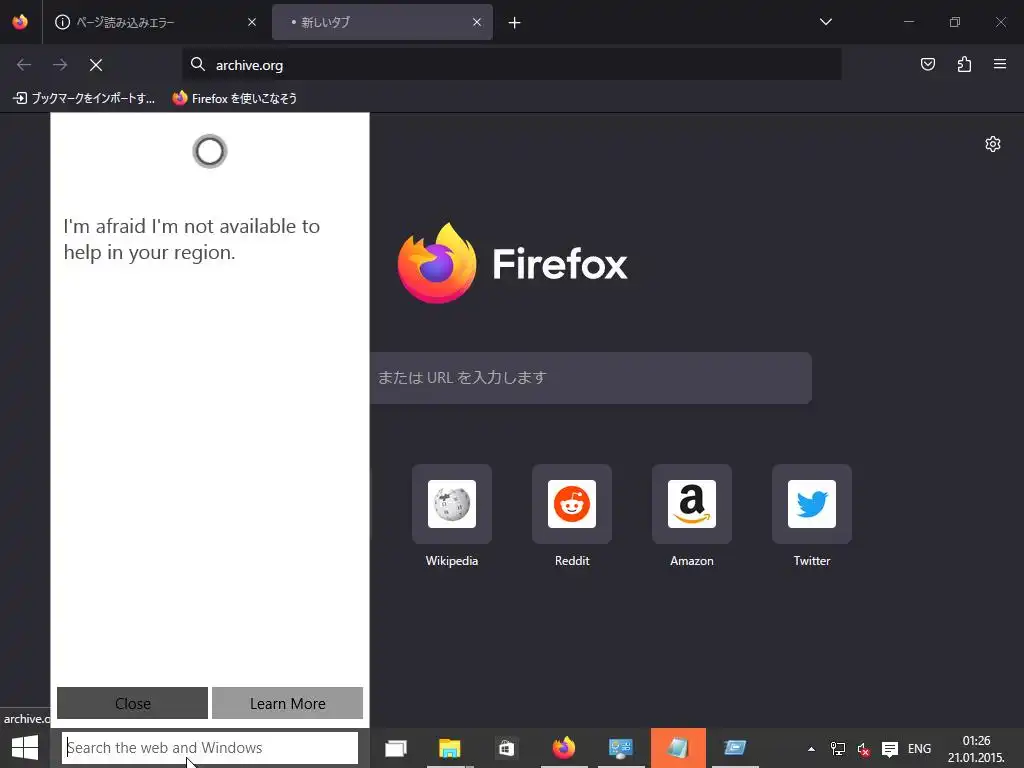The width and height of the screenshot is (1024, 768).
Task: Open the Pocket save icon
Action: click(927, 64)
